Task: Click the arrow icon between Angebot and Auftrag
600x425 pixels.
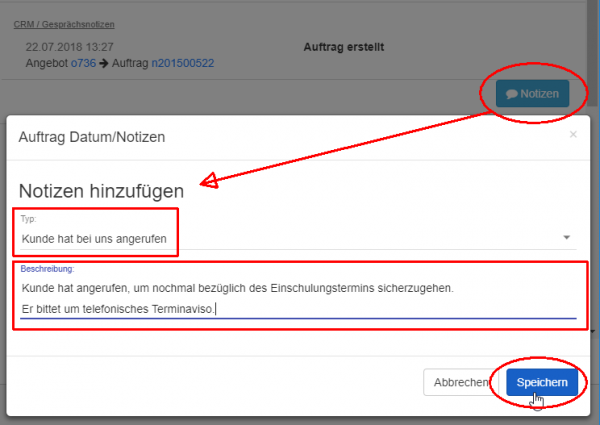Action: 104,63
